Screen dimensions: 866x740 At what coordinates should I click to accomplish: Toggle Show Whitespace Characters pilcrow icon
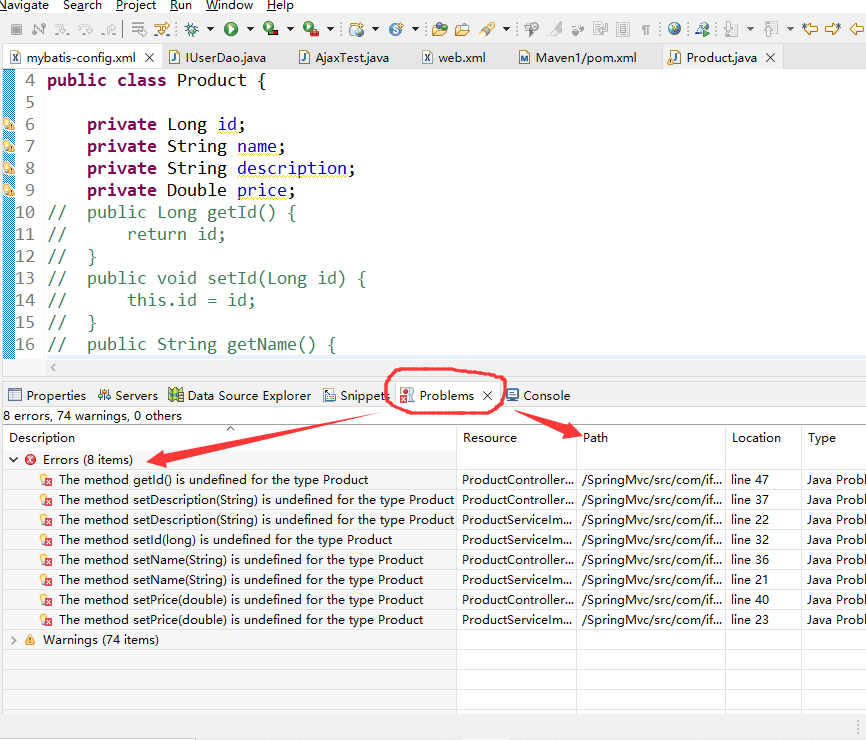[x=646, y=29]
